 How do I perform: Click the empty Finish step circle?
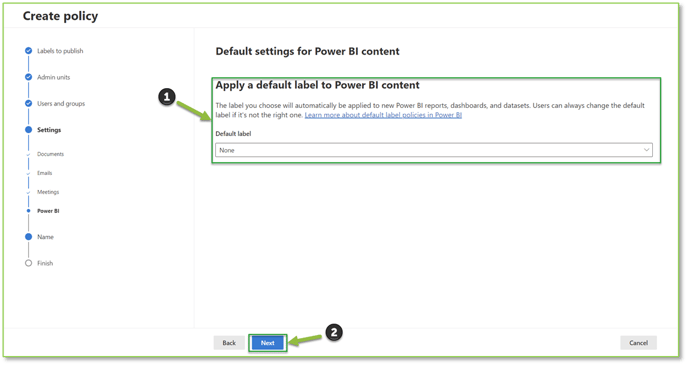coord(28,263)
